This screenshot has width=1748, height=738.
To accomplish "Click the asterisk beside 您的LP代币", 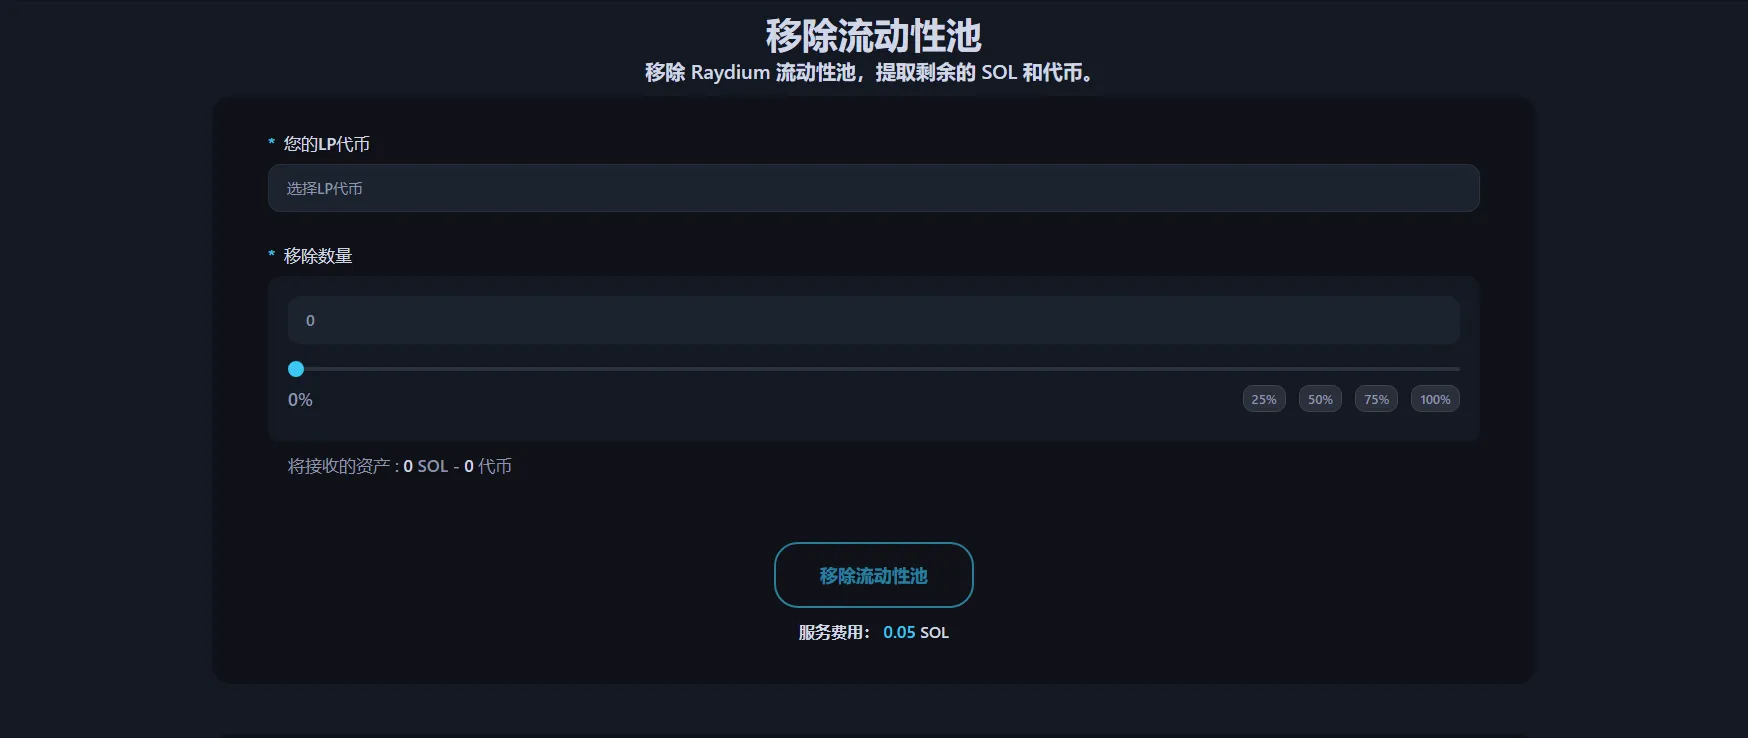I will (x=271, y=144).
